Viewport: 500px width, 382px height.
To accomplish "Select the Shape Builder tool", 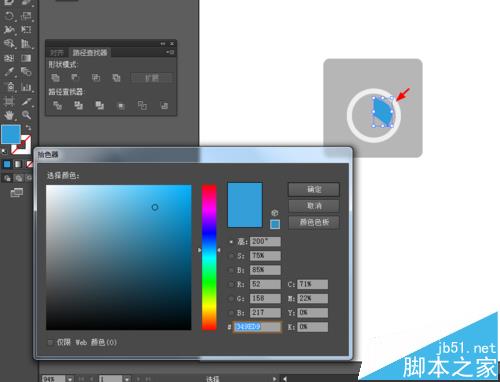I will coord(9,44).
